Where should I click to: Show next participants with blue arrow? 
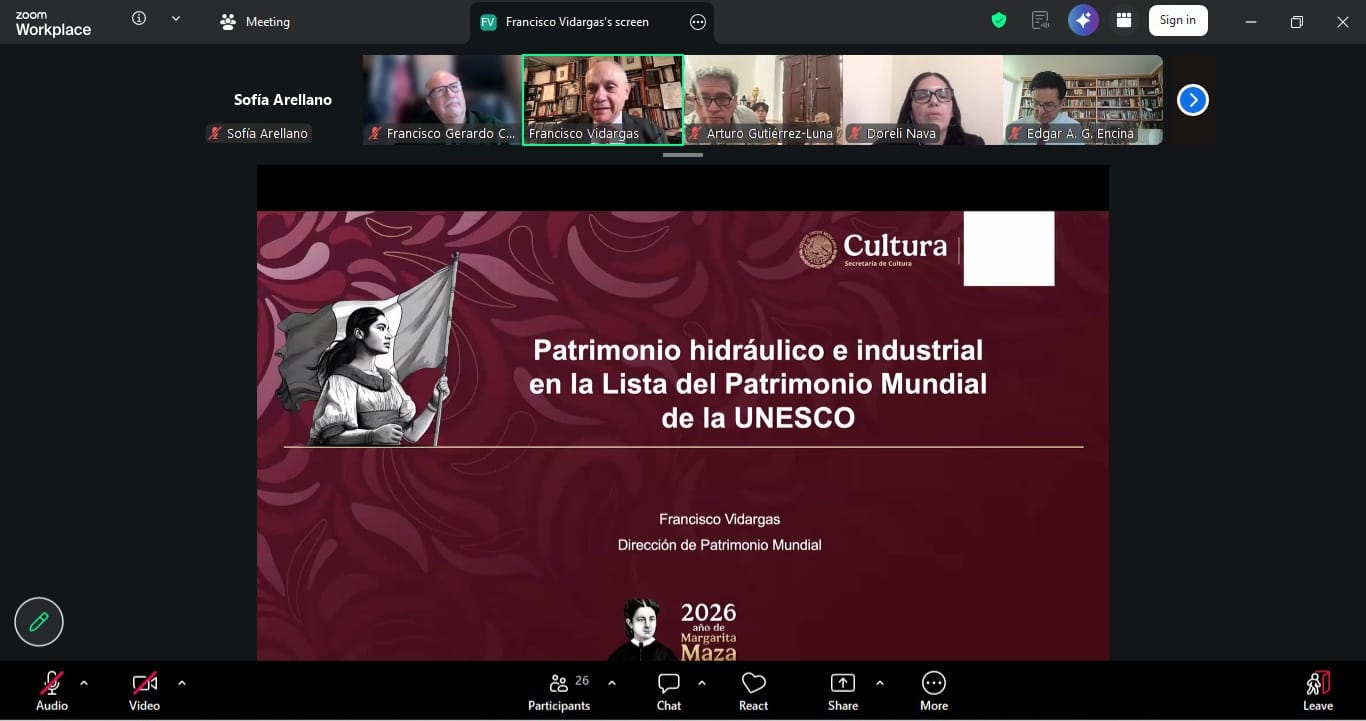click(x=1192, y=100)
